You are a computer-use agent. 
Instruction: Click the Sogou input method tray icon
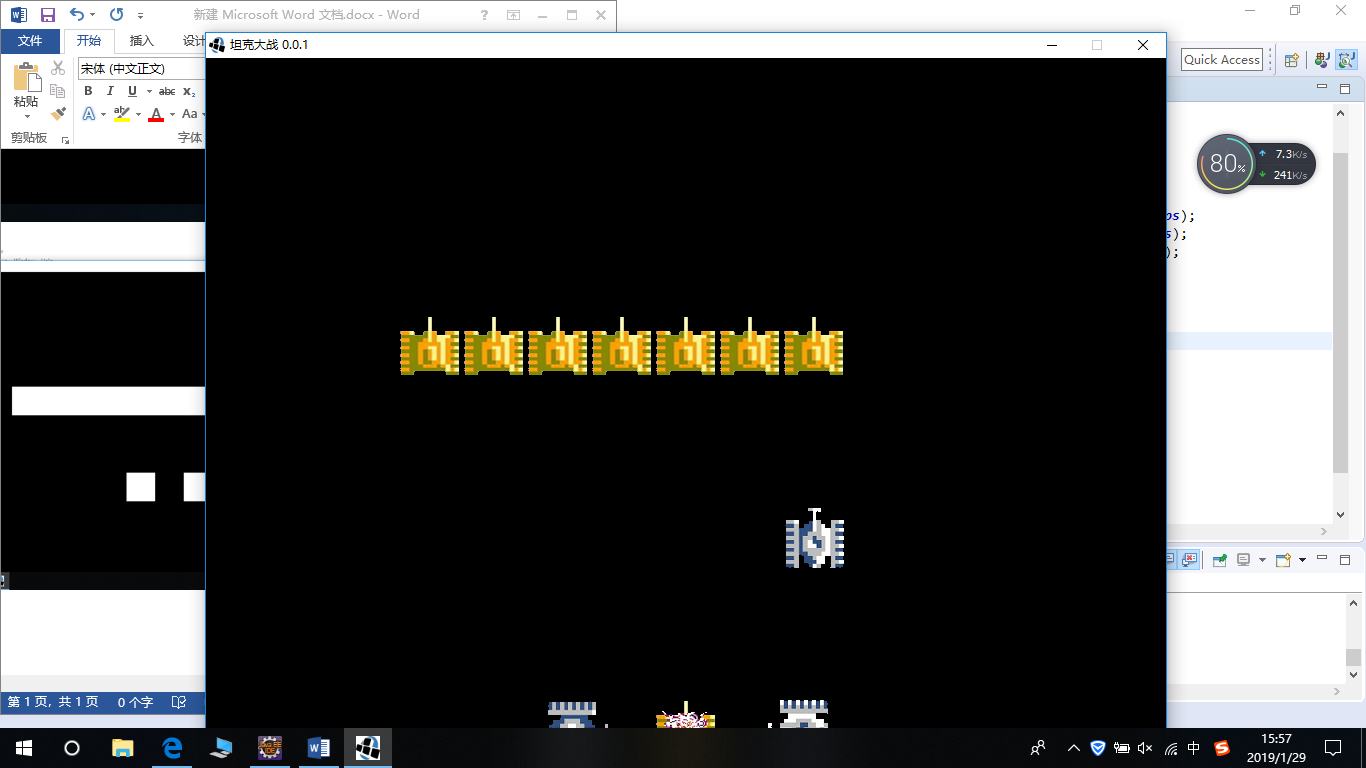coord(1222,748)
